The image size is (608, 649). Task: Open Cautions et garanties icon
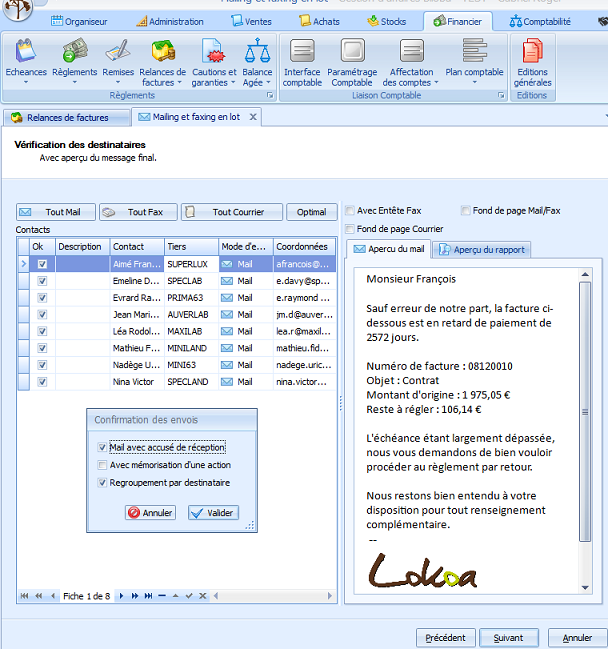(x=214, y=50)
